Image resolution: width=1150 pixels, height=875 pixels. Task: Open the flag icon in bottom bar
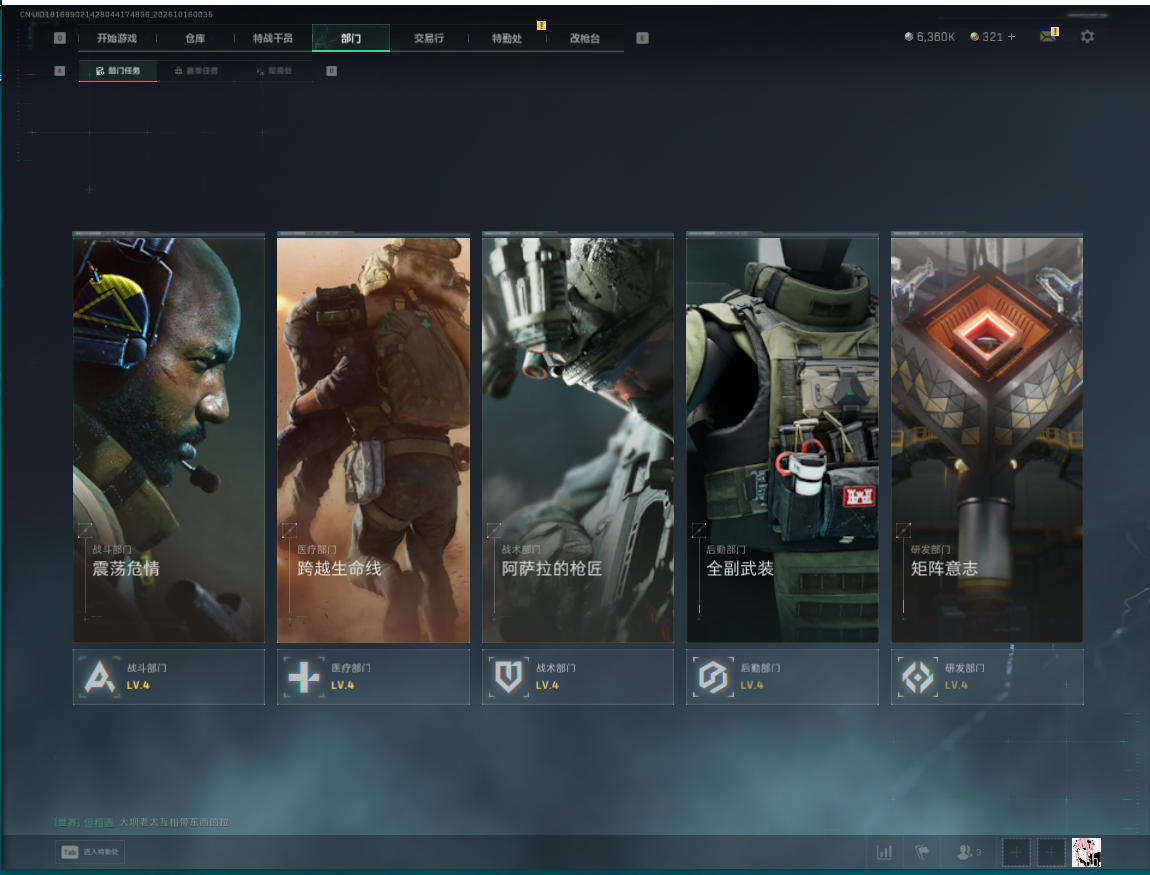tap(923, 852)
